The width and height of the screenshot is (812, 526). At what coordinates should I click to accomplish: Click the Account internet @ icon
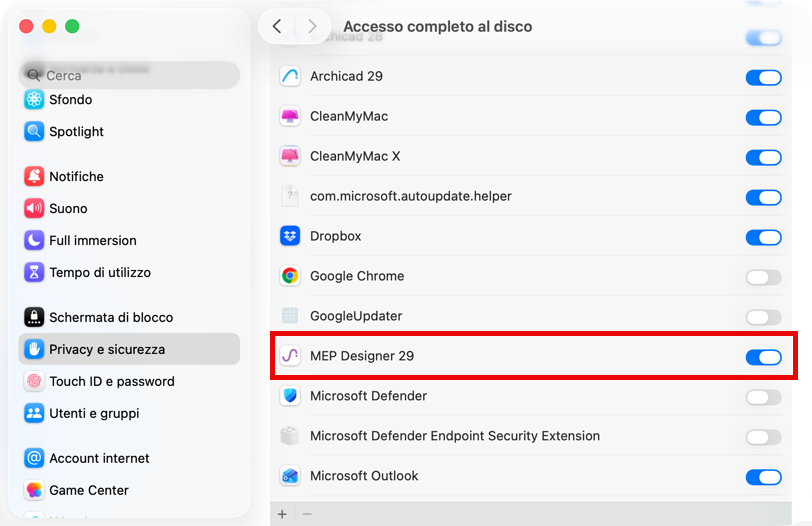pyautogui.click(x=34, y=458)
